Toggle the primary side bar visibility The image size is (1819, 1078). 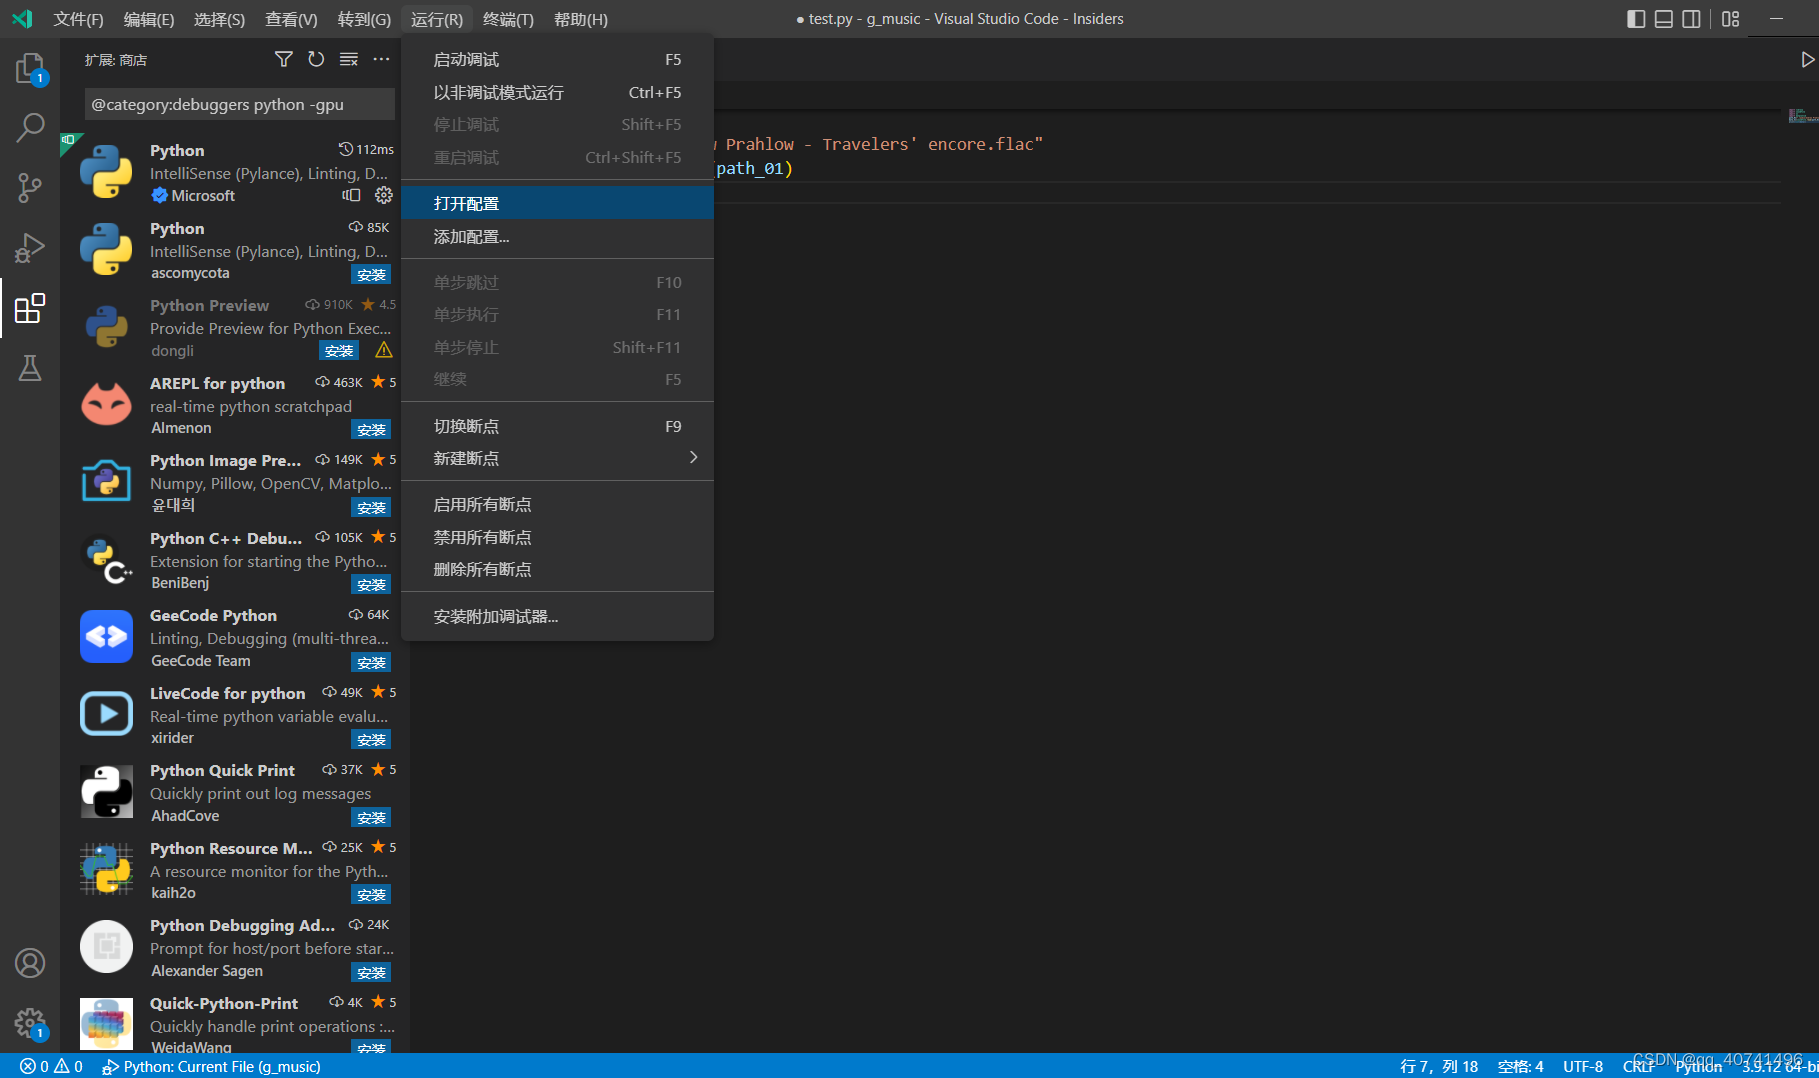(1636, 18)
